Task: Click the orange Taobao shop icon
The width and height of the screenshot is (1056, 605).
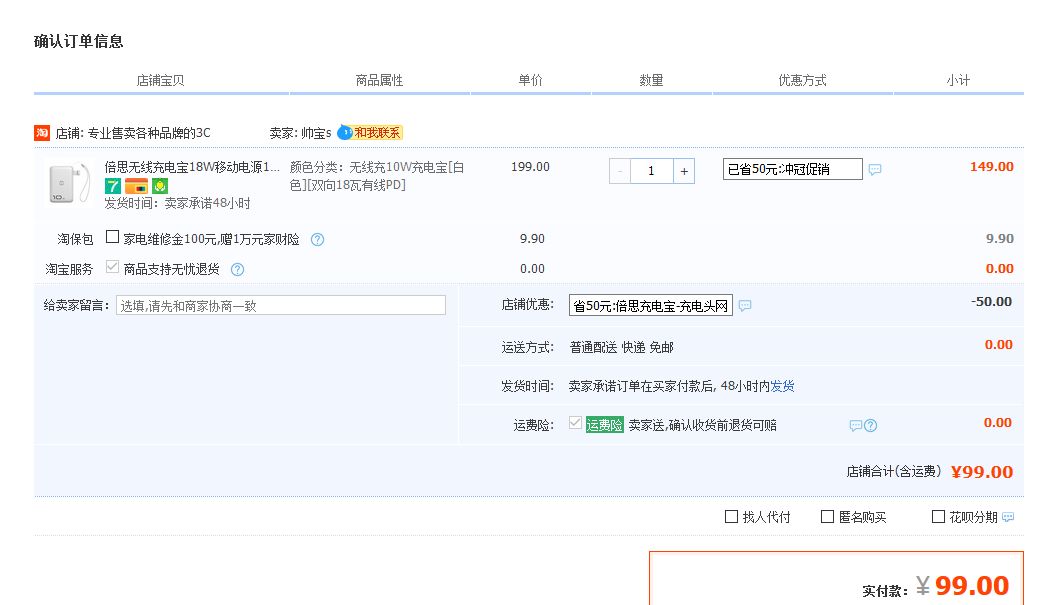Action: coord(42,133)
